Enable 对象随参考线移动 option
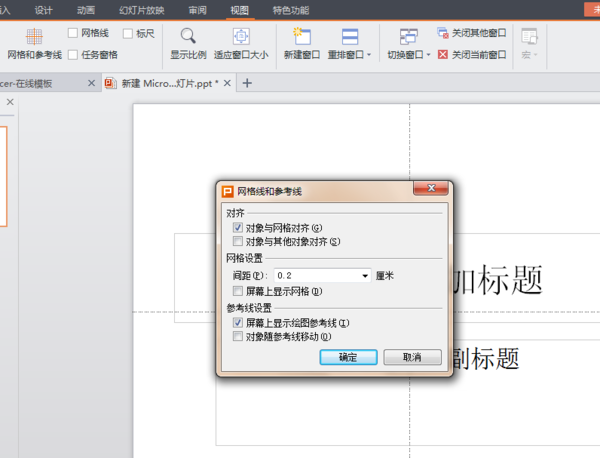 (238, 336)
